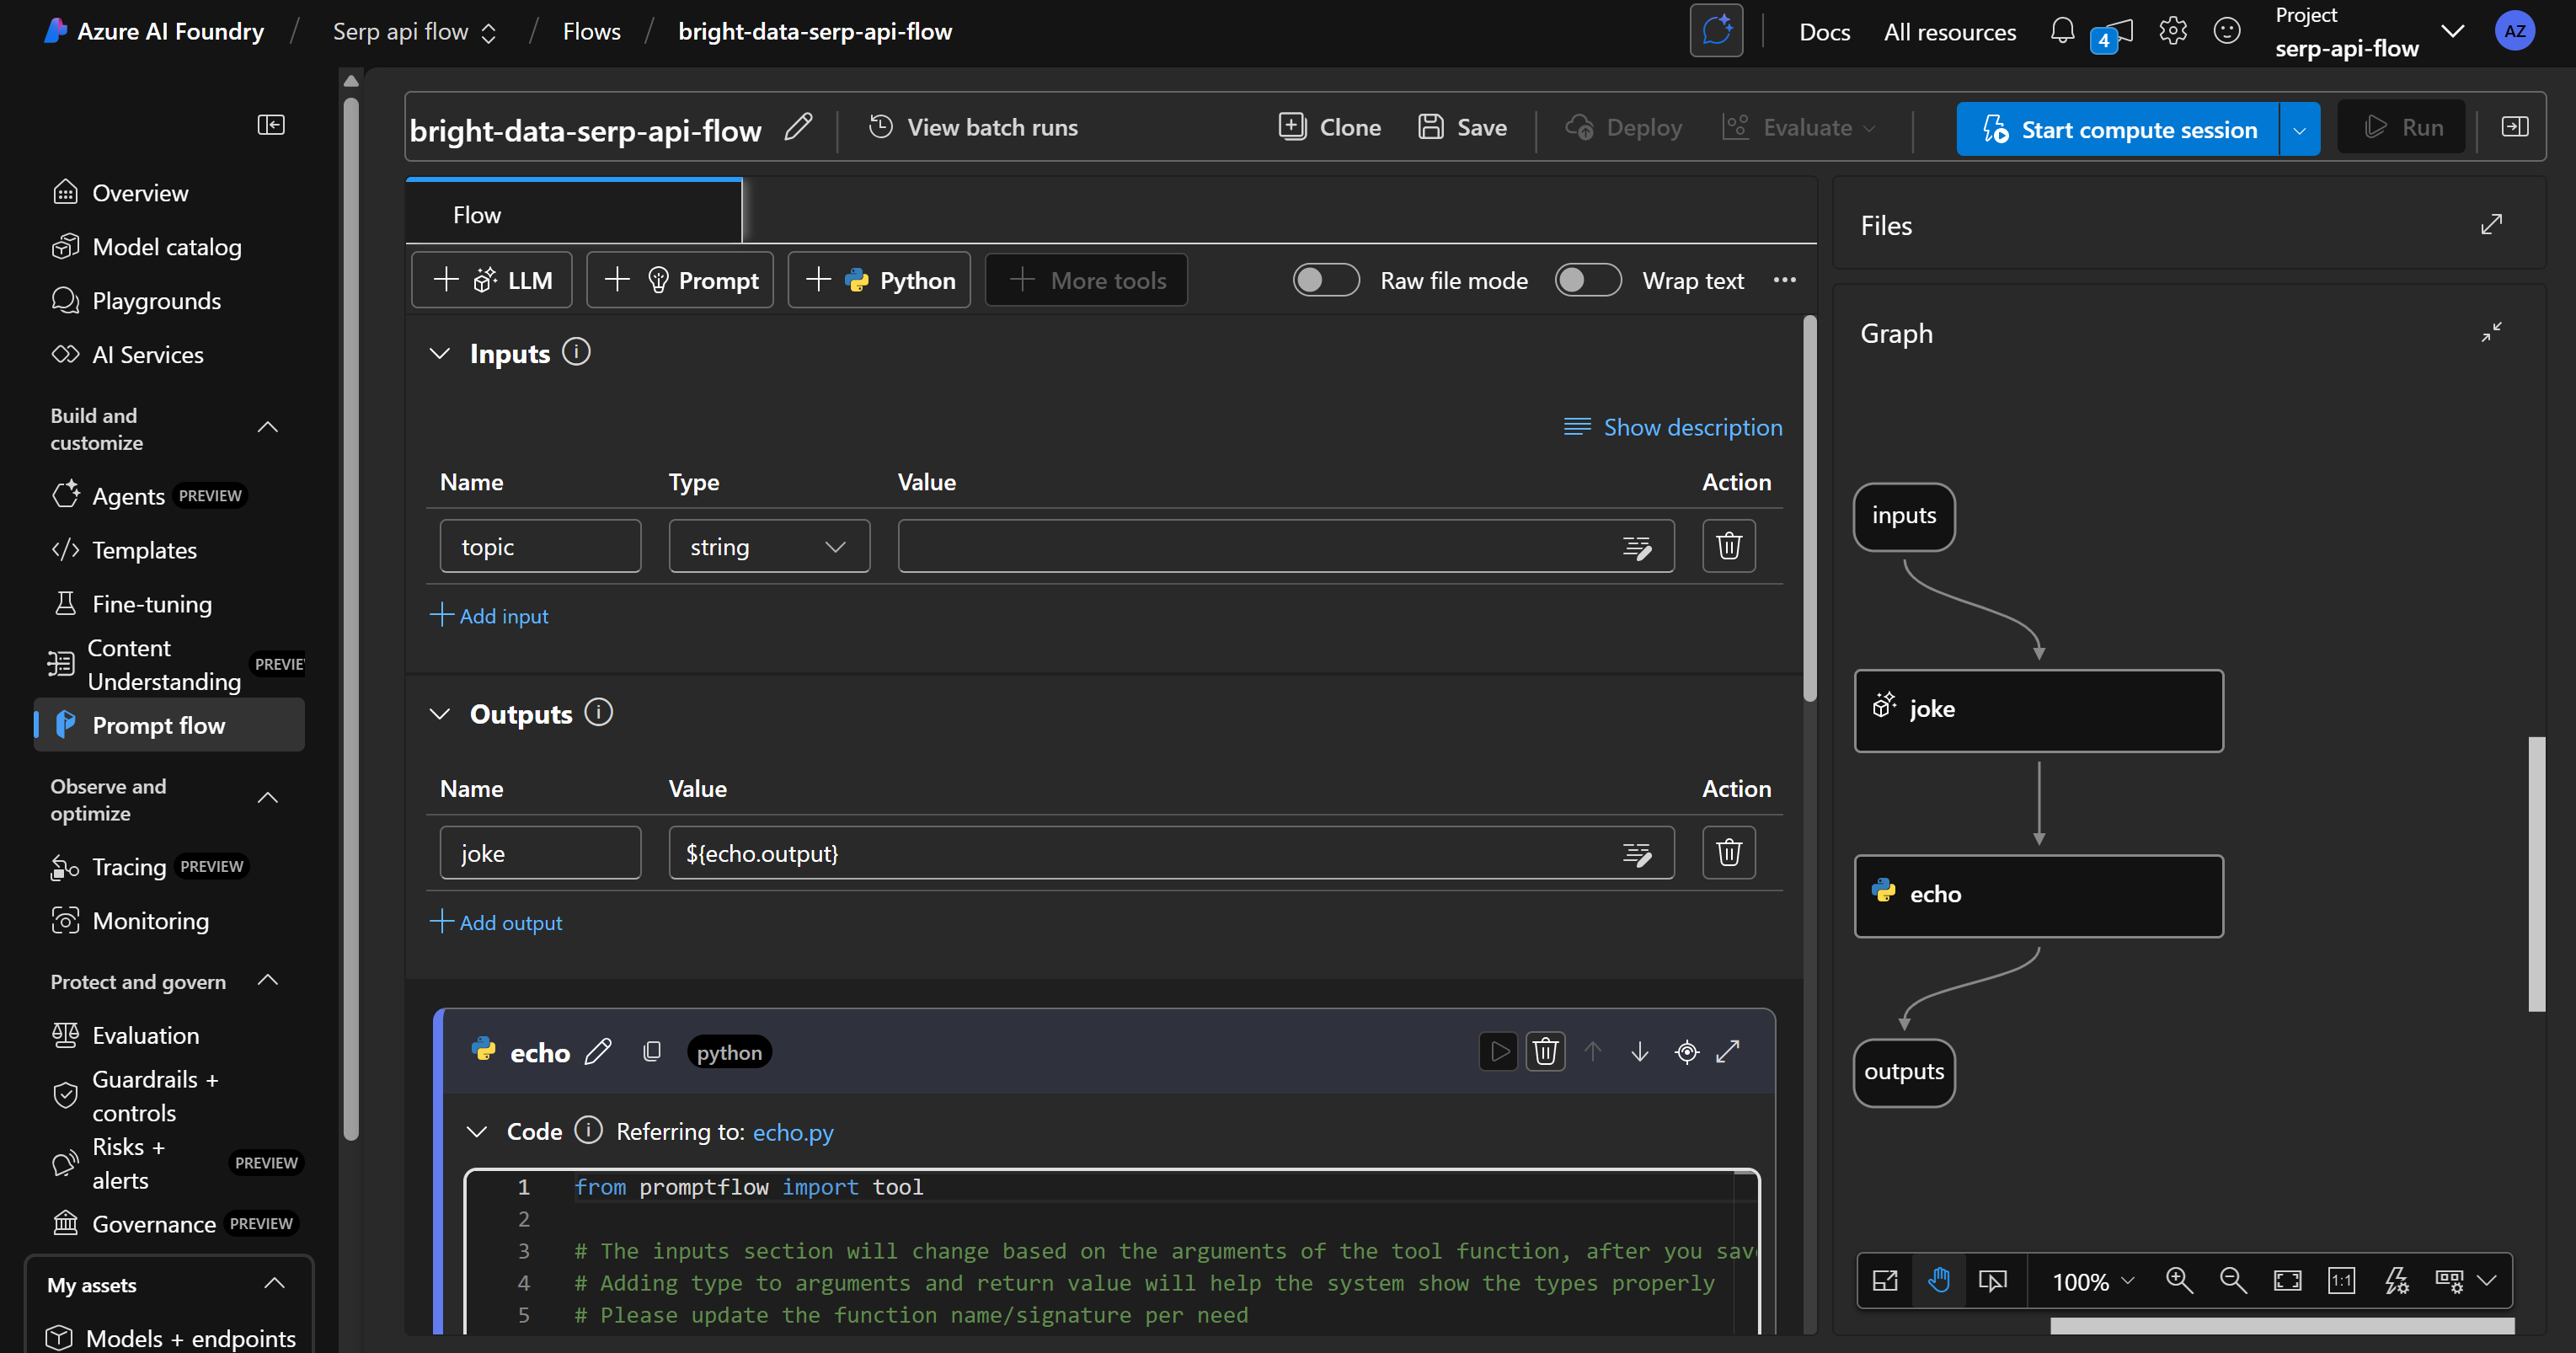This screenshot has height=1353, width=2576.
Task: Click the Add input link
Action: (490, 615)
